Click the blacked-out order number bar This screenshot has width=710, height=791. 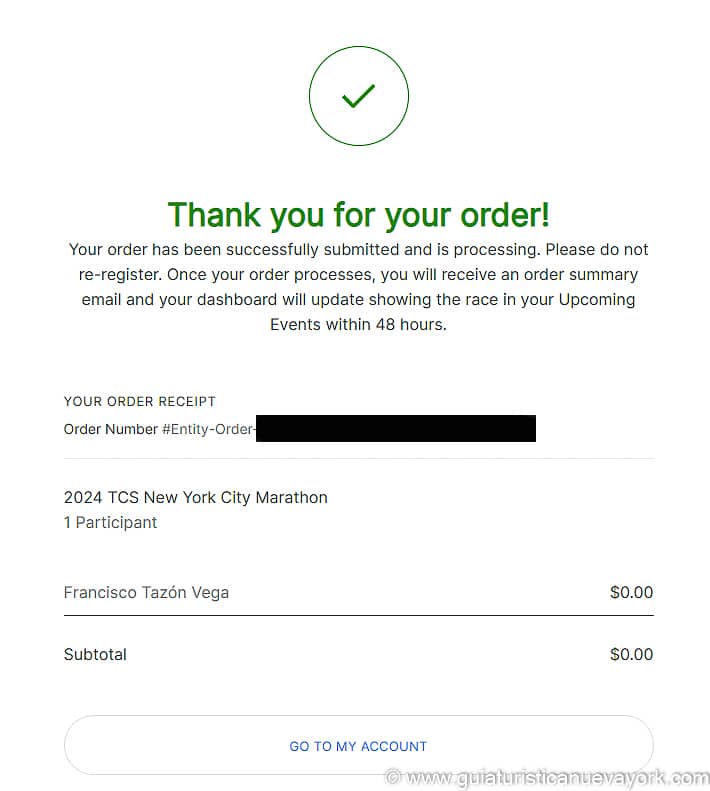[396, 429]
